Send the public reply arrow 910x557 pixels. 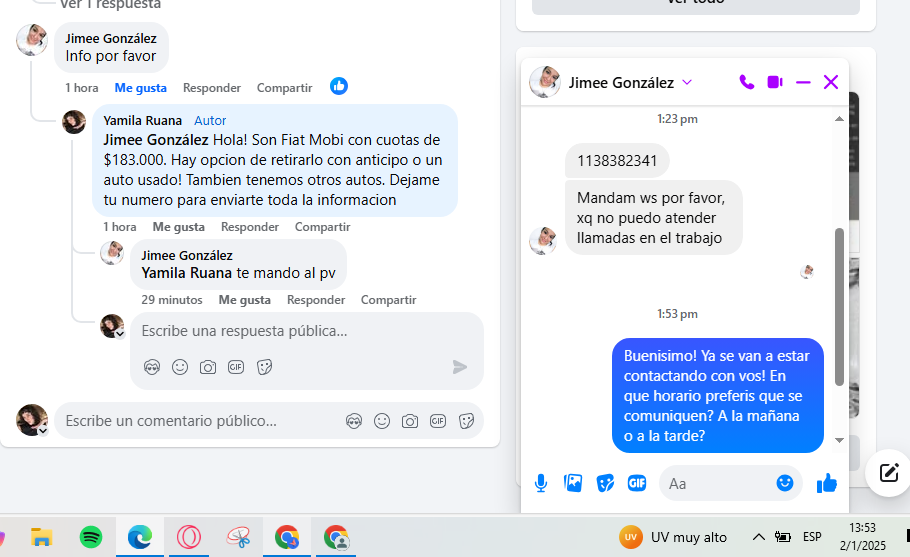coord(460,367)
